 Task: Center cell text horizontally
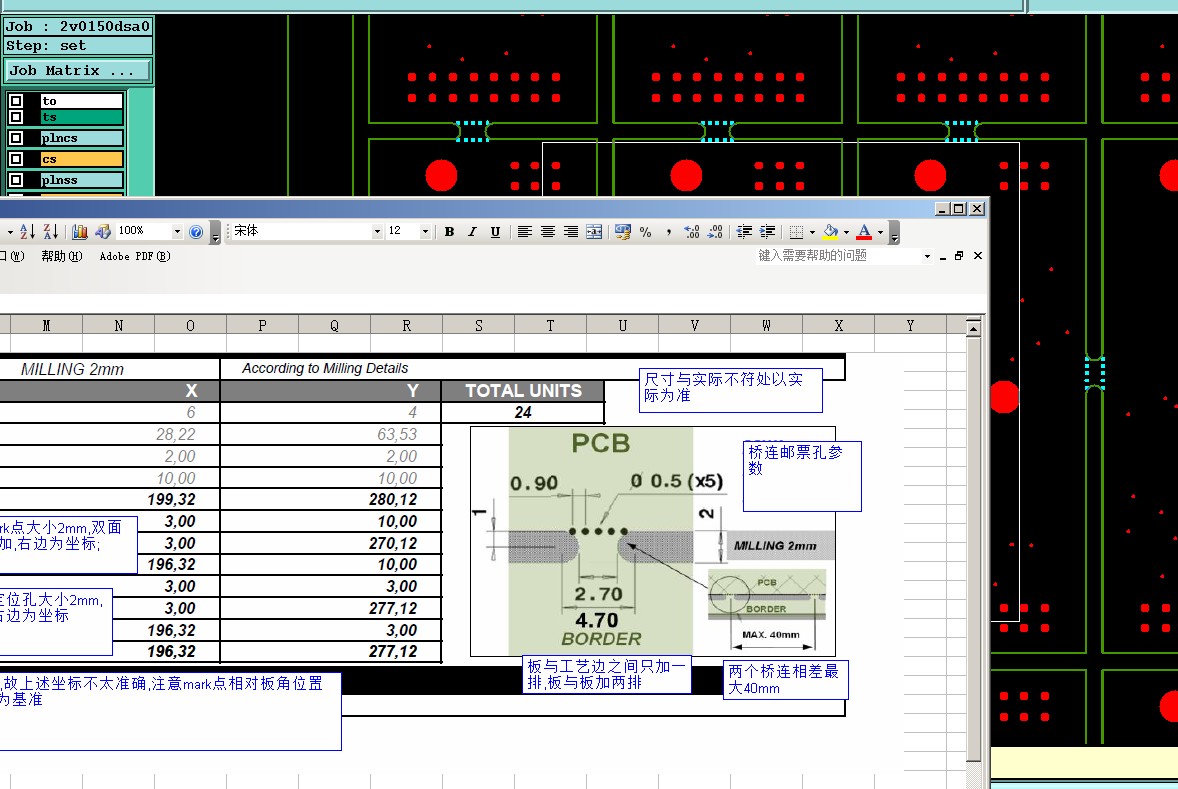tap(548, 231)
